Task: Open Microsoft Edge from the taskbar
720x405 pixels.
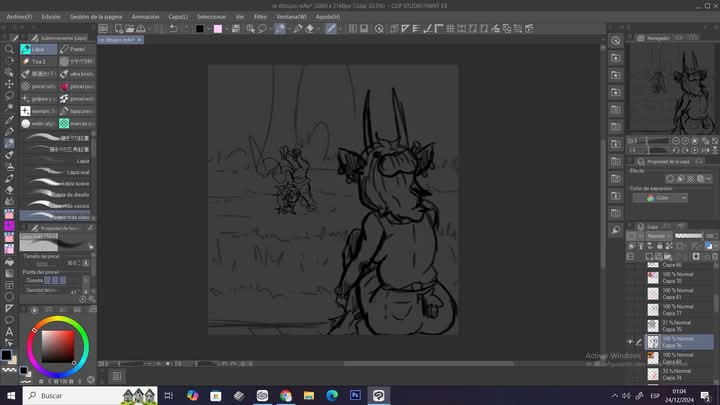Action: 332,395
